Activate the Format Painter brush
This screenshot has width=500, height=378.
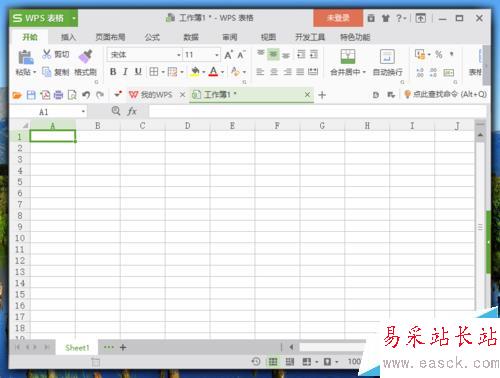pyautogui.click(x=86, y=56)
